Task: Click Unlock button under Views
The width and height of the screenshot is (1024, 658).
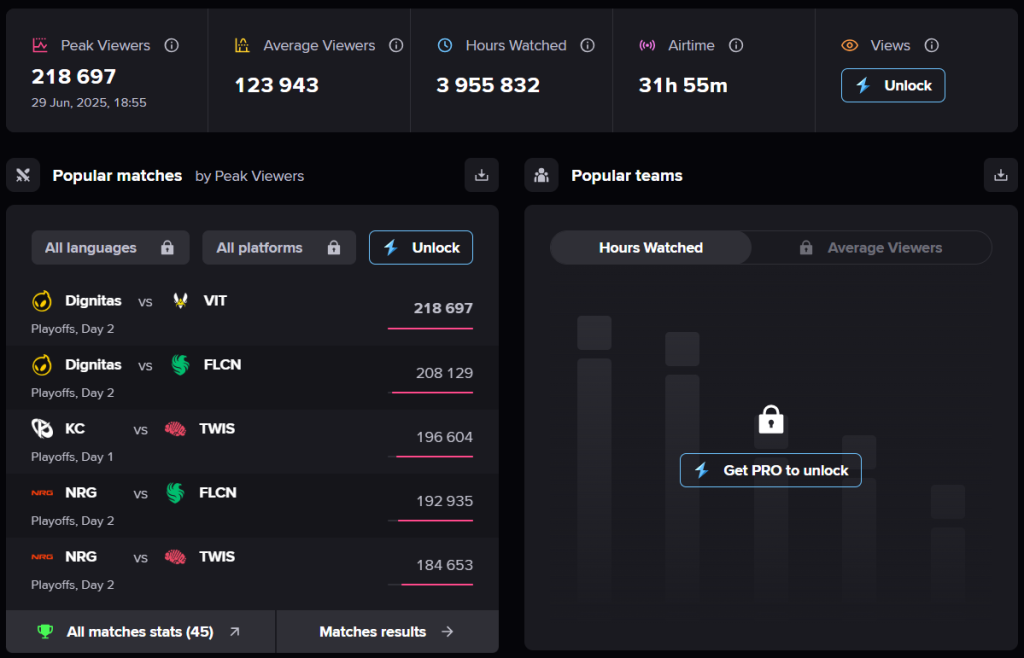Action: click(x=892, y=86)
